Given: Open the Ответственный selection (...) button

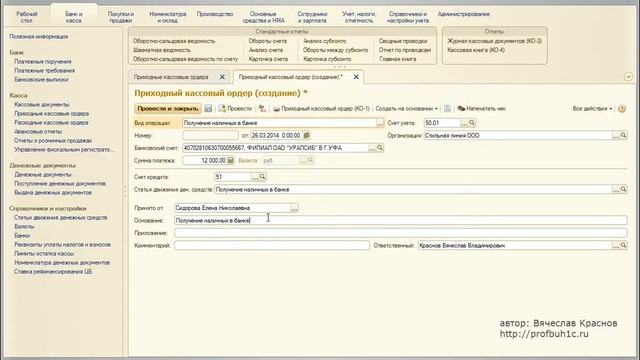Looking at the screenshot, I should click(616, 245).
